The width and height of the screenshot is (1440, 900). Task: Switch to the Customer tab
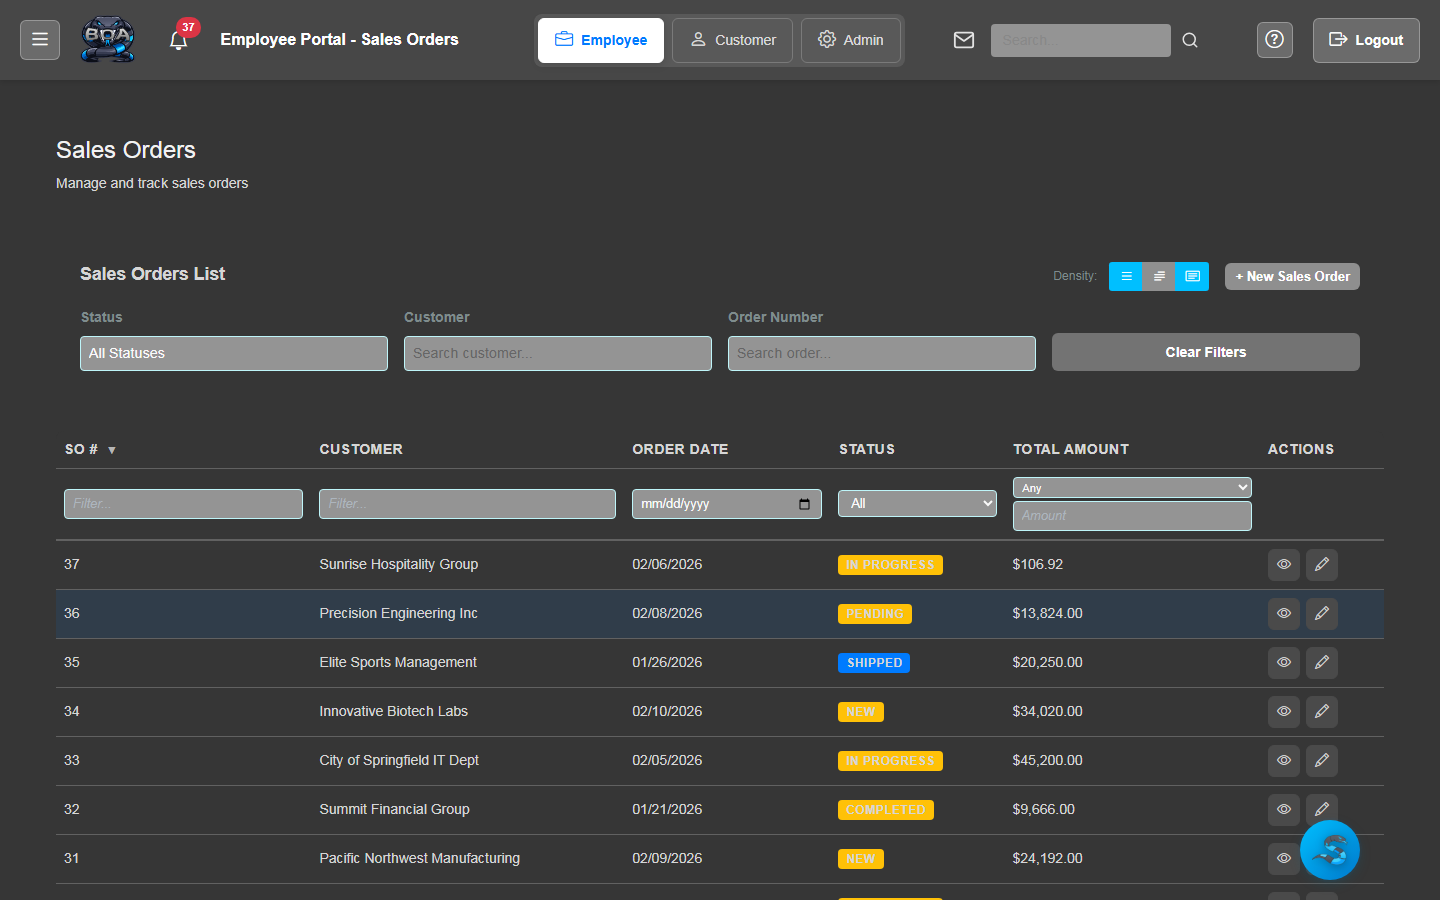coord(732,40)
